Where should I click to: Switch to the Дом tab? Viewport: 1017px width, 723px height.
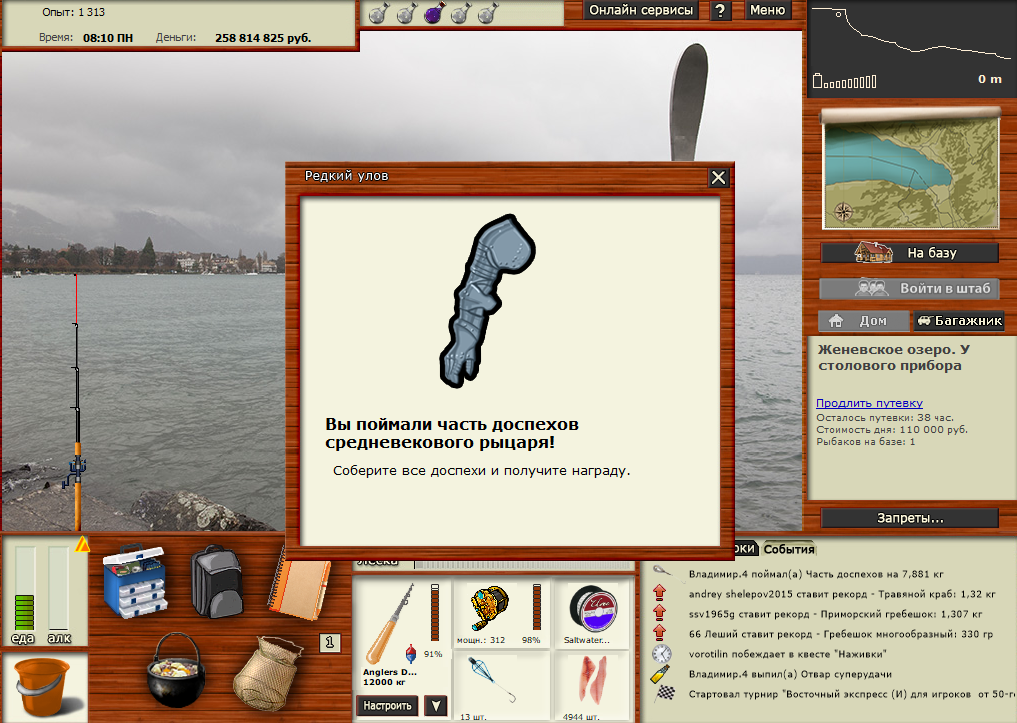pyautogui.click(x=864, y=320)
